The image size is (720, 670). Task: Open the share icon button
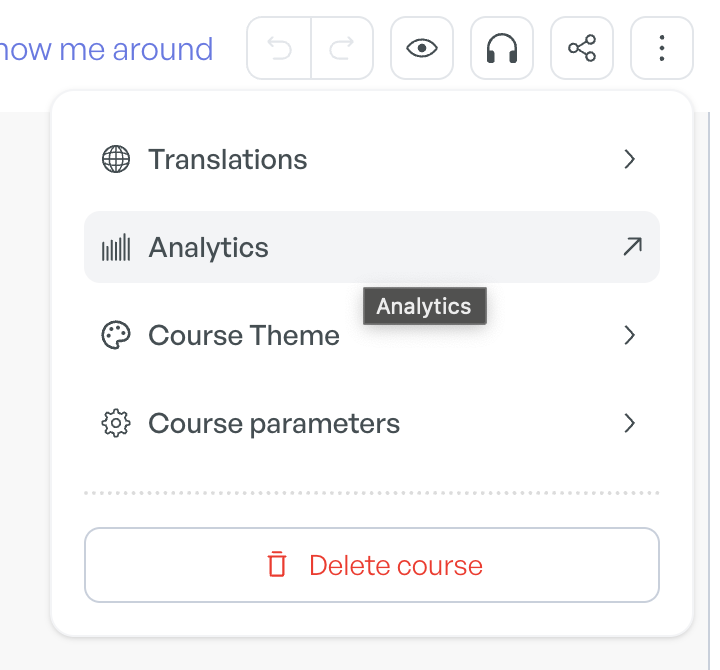(x=582, y=48)
